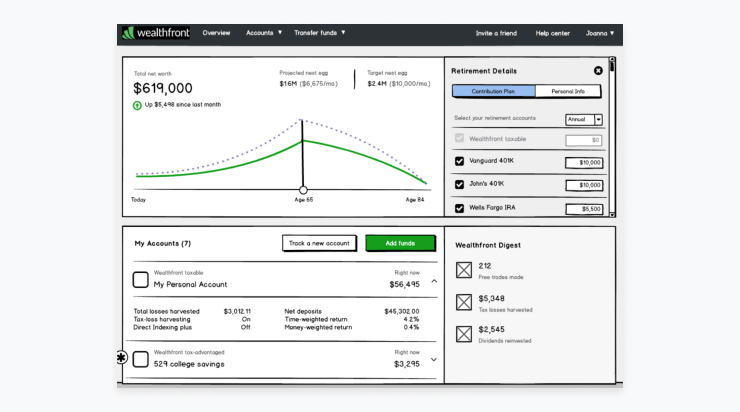Open the Annual frequency dropdown

584,119
